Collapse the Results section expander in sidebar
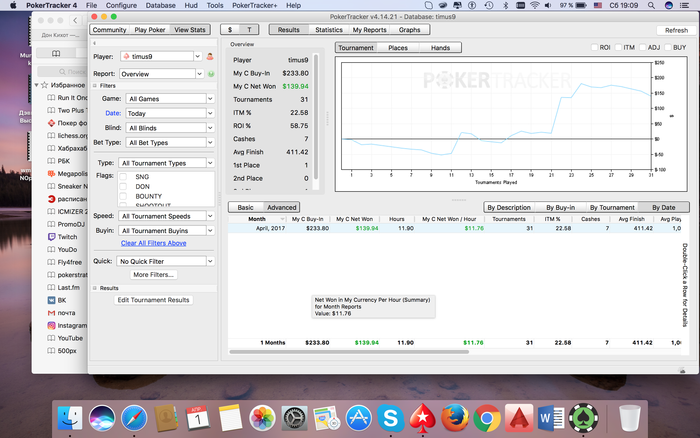This screenshot has height=438, width=700. 95,288
